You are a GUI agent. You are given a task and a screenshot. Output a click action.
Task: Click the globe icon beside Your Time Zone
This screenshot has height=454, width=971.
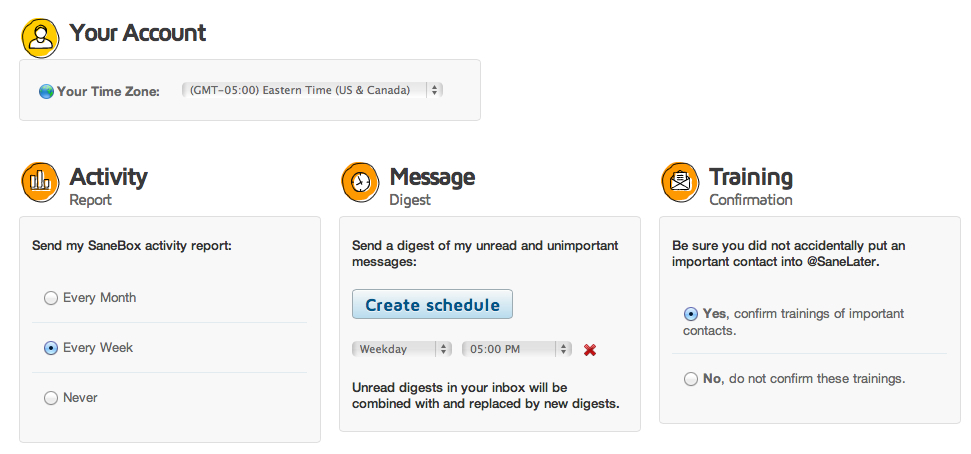pyautogui.click(x=46, y=92)
